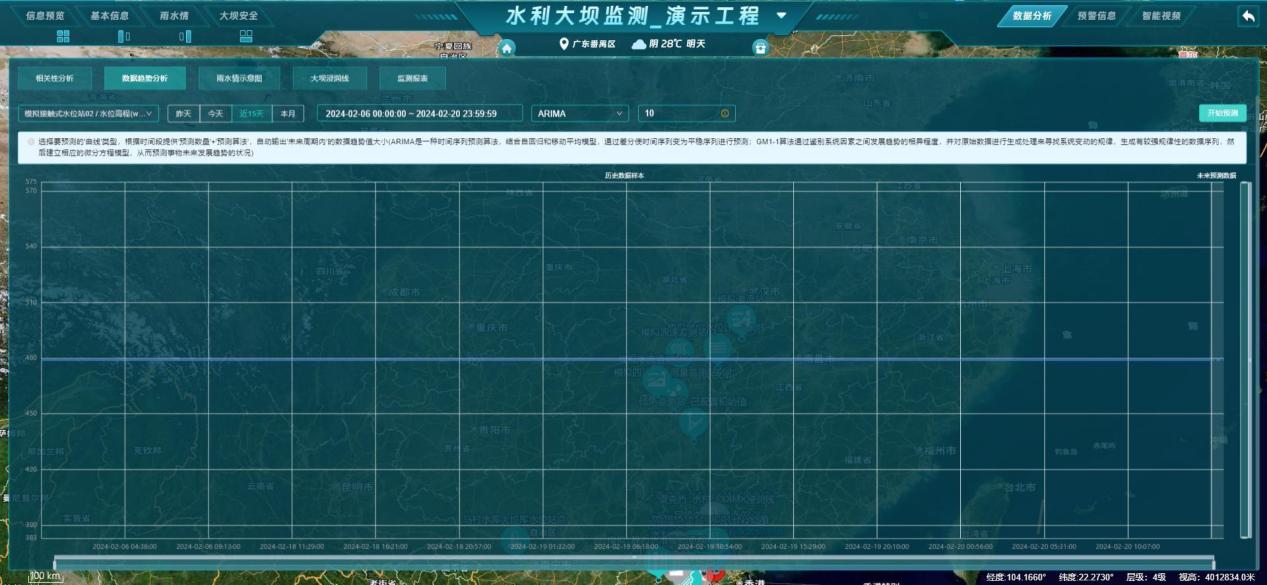Click the date range input field
1267x585 pixels.
click(420, 114)
